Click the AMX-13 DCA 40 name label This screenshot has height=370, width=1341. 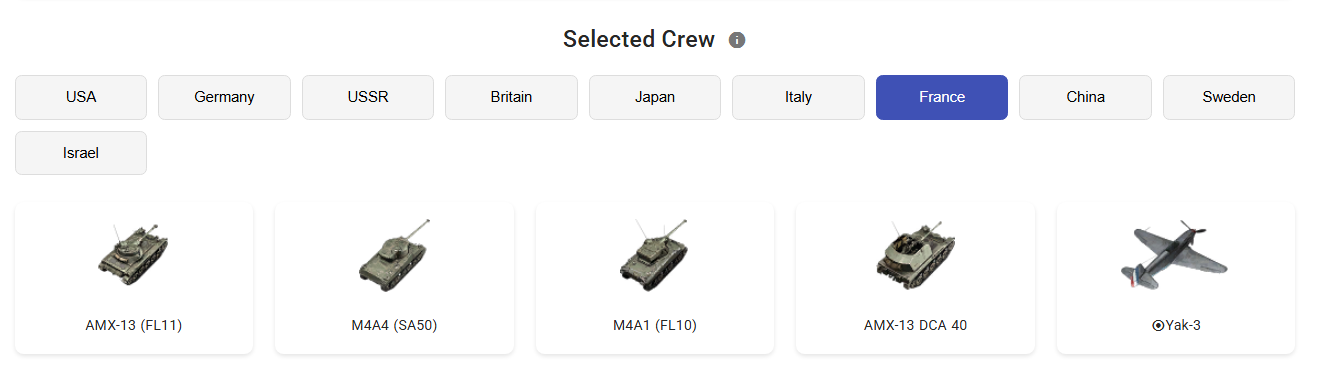click(x=915, y=325)
